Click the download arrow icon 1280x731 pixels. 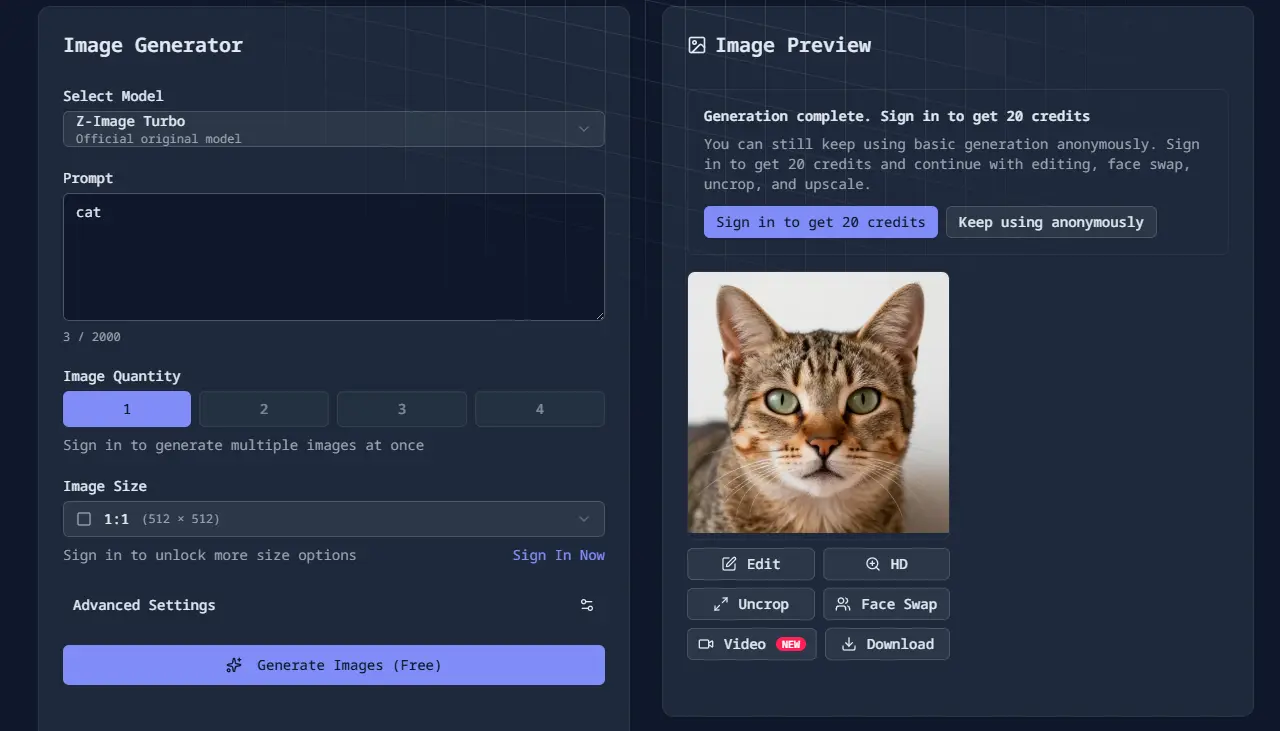[849, 644]
